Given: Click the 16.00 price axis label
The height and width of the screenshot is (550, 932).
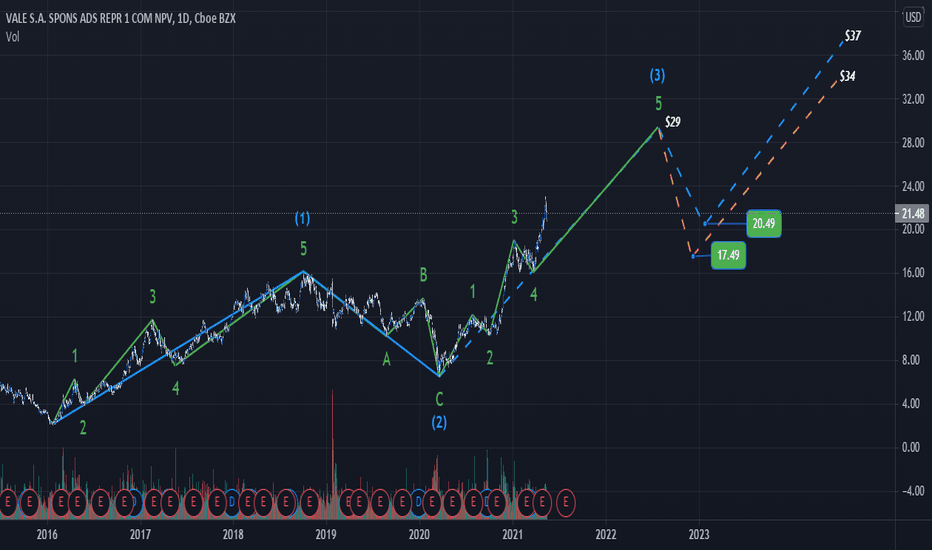Looking at the screenshot, I should [914, 273].
